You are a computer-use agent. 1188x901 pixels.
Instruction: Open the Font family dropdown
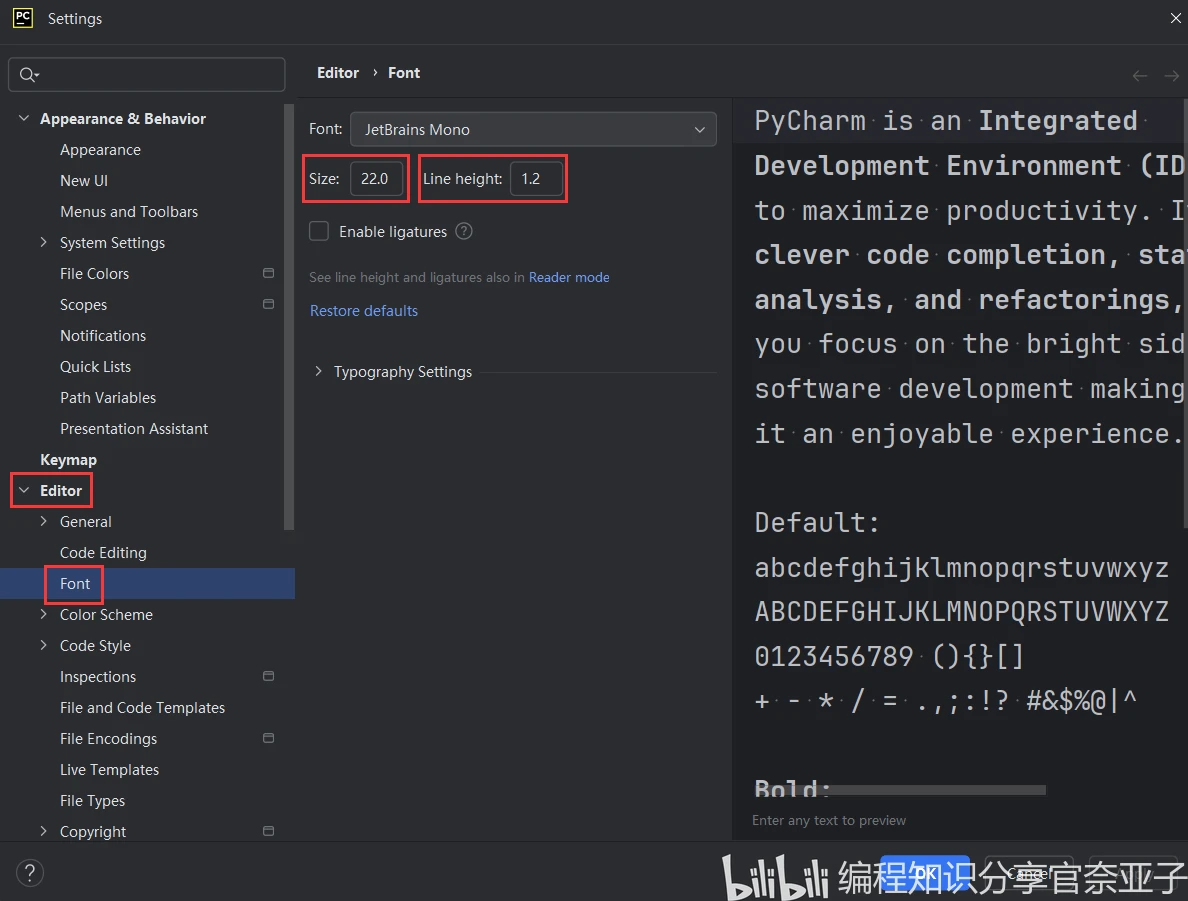coord(533,129)
